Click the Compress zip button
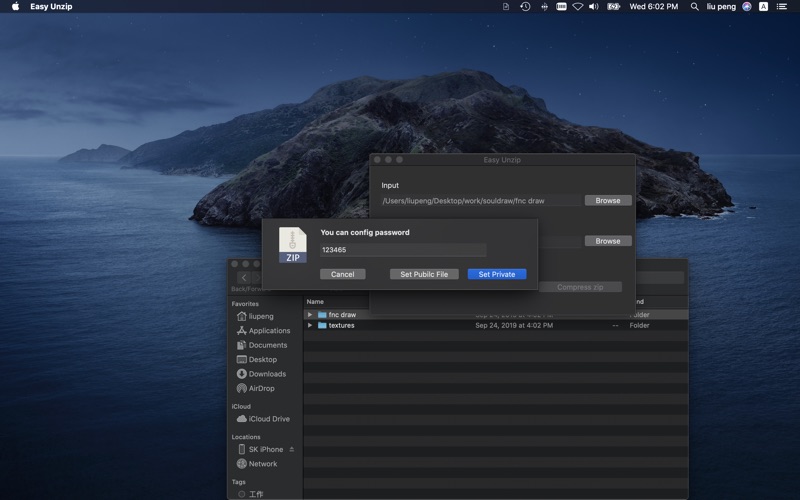The width and height of the screenshot is (800, 500). [x=580, y=287]
